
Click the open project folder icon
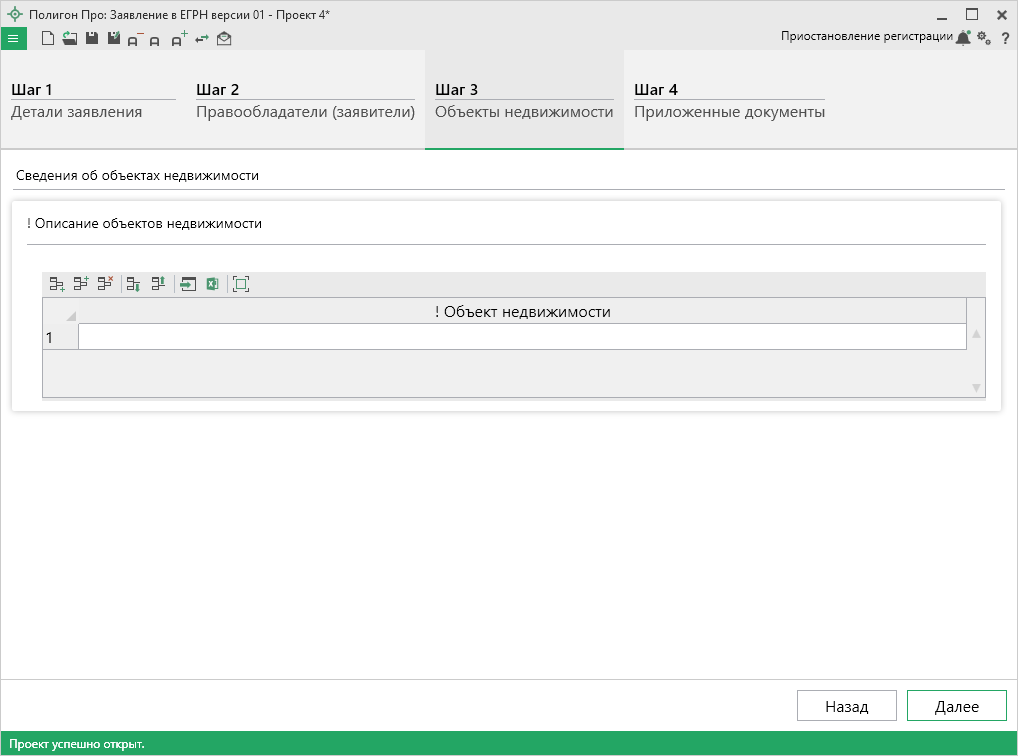point(69,38)
